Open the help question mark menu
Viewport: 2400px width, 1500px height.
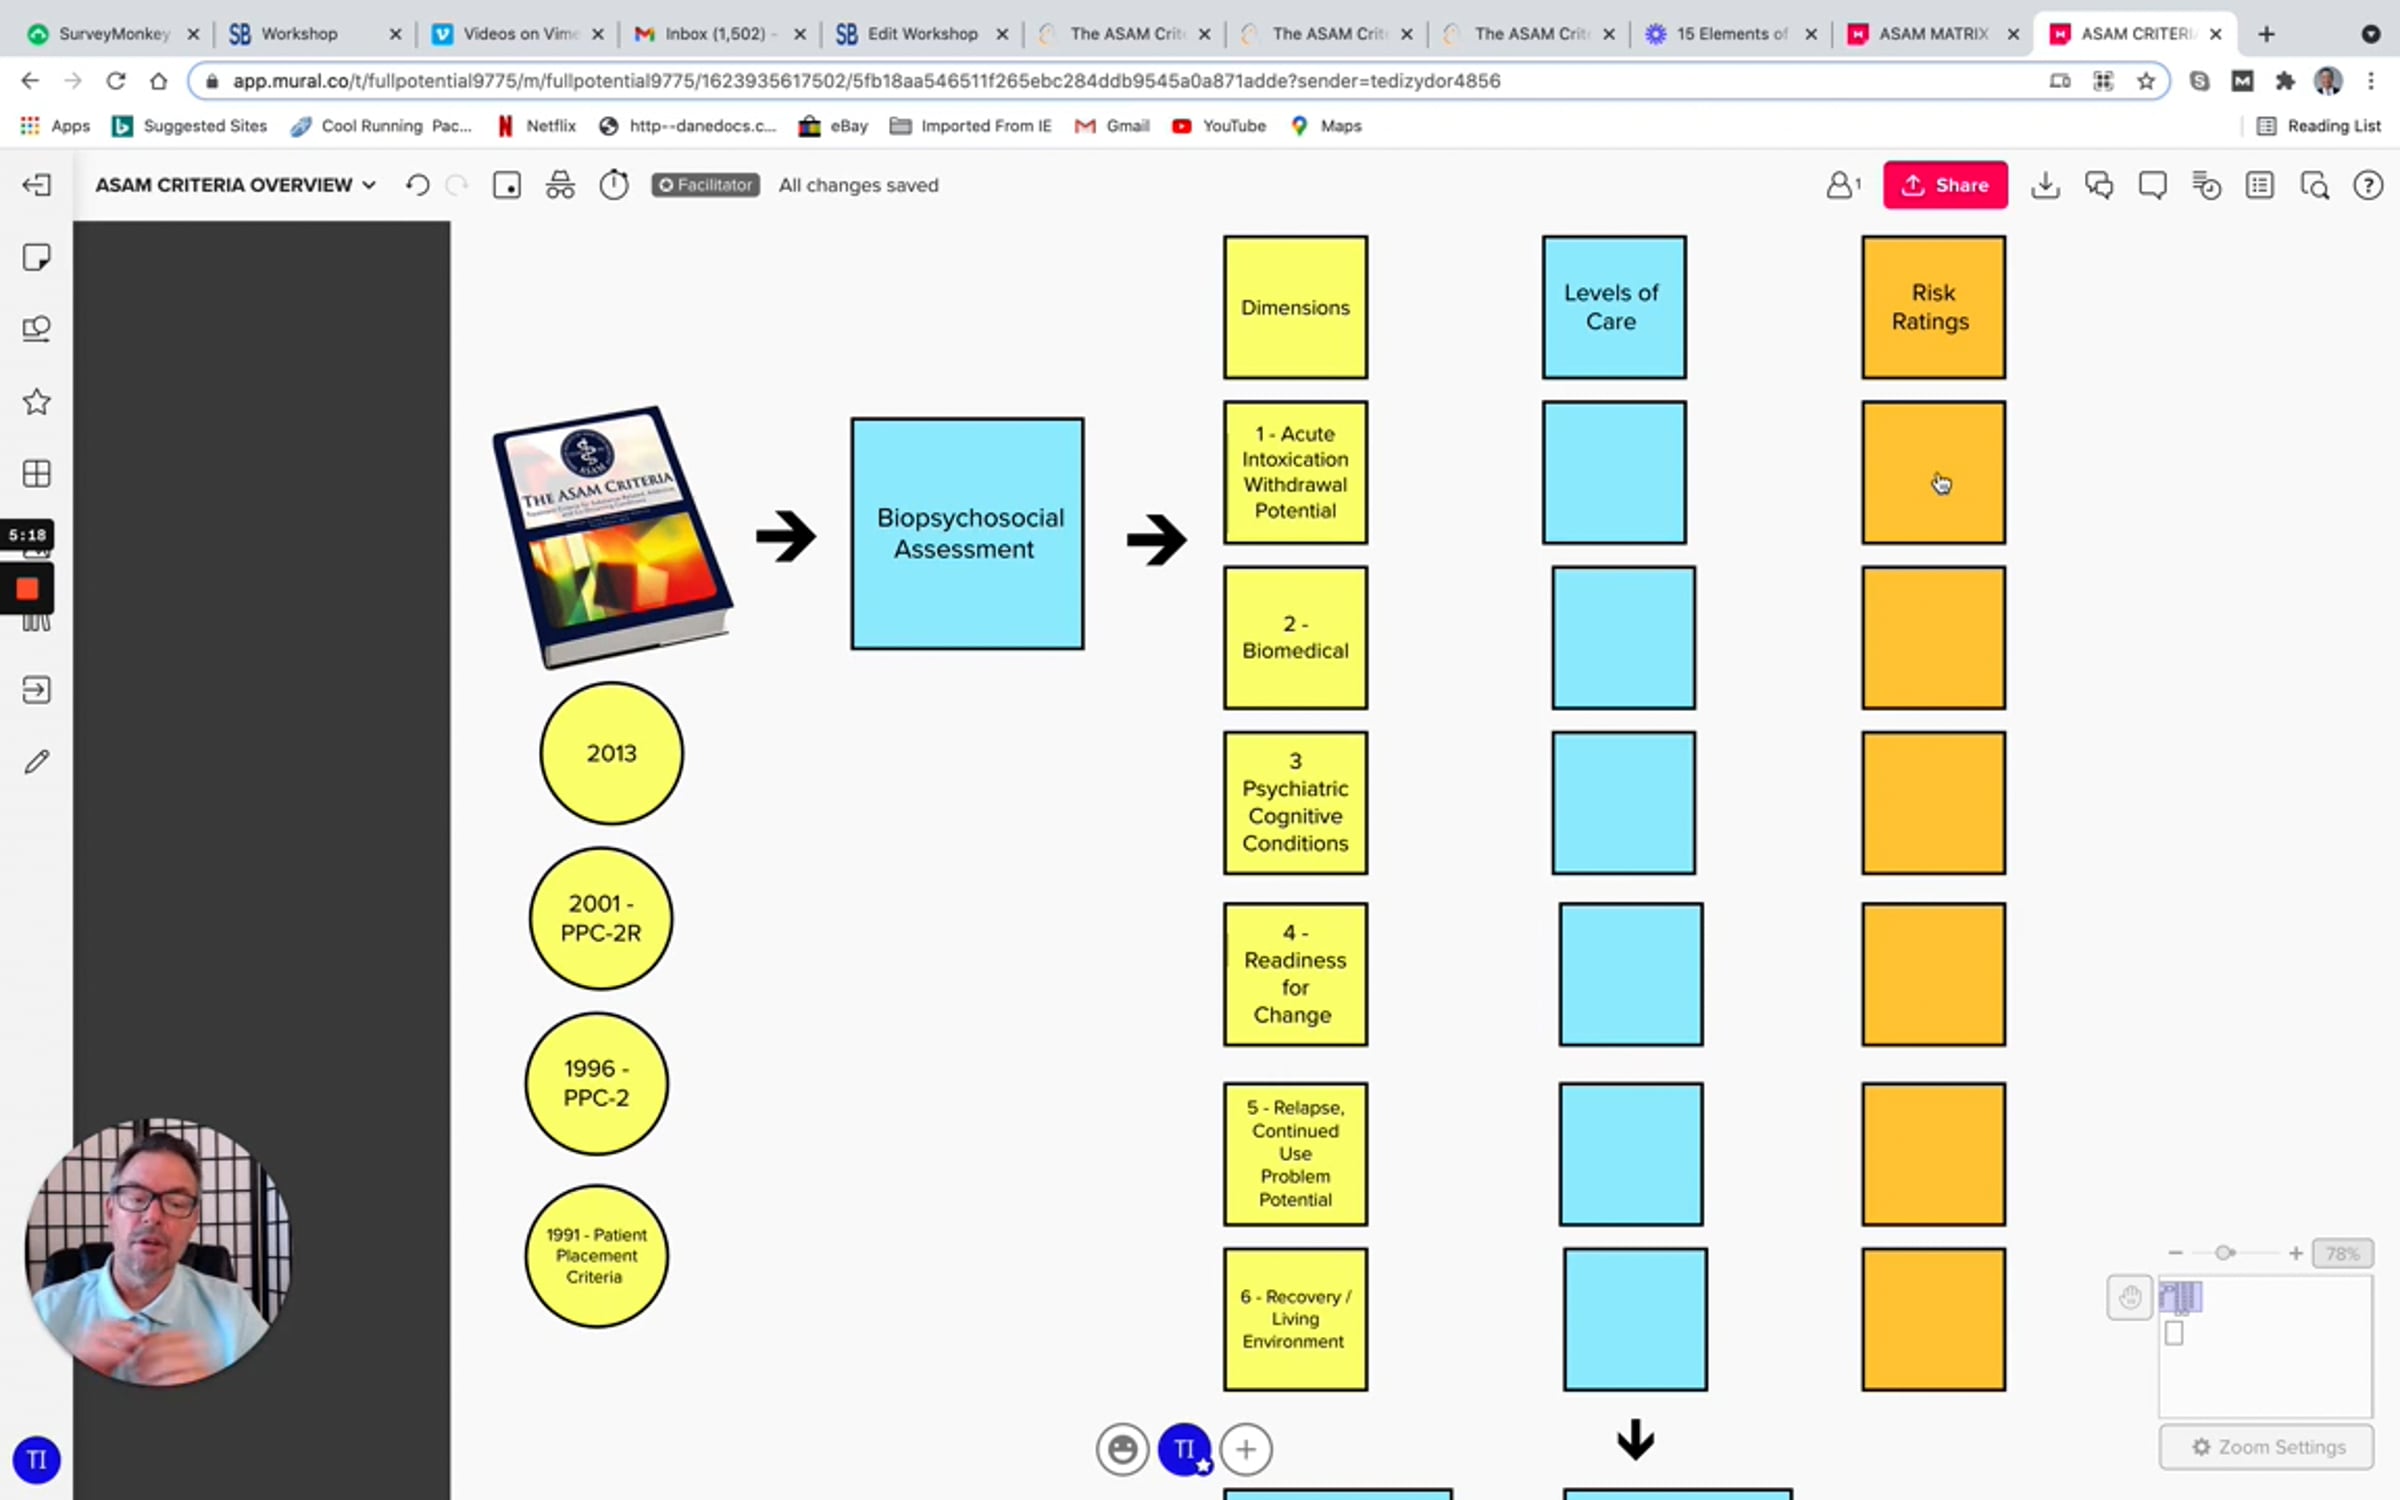pyautogui.click(x=2367, y=185)
